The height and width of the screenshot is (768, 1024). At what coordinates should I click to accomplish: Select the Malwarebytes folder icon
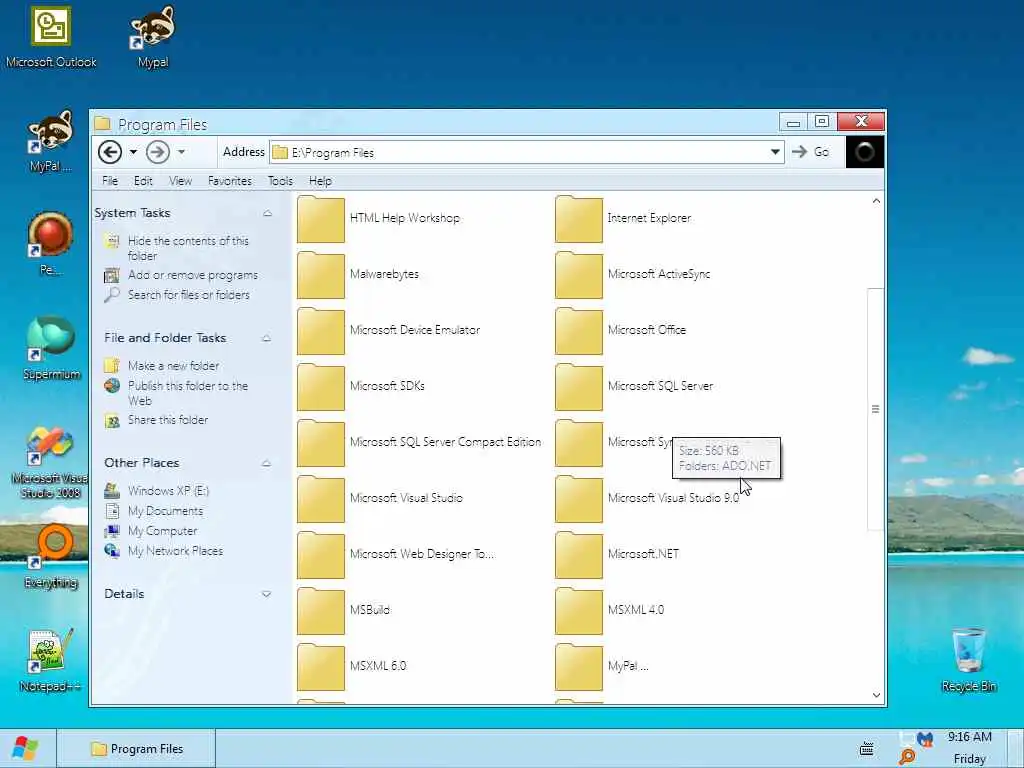coord(321,275)
